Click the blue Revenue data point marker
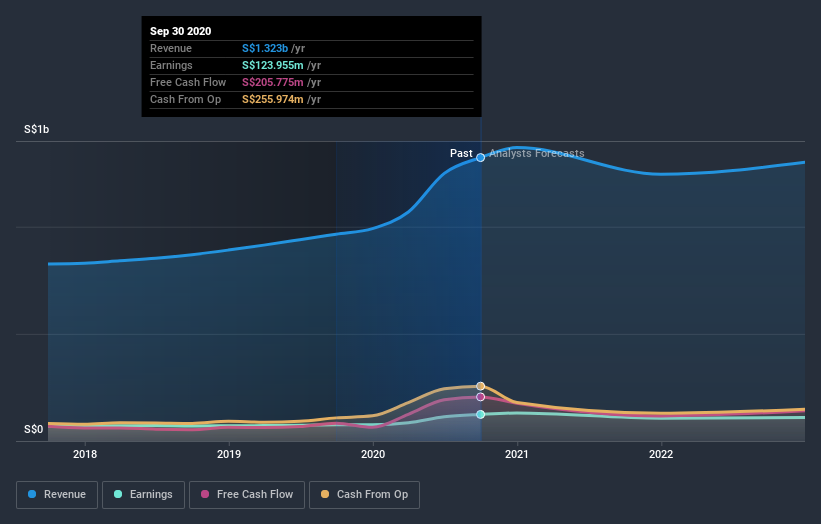Image resolution: width=821 pixels, height=524 pixels. [480, 158]
